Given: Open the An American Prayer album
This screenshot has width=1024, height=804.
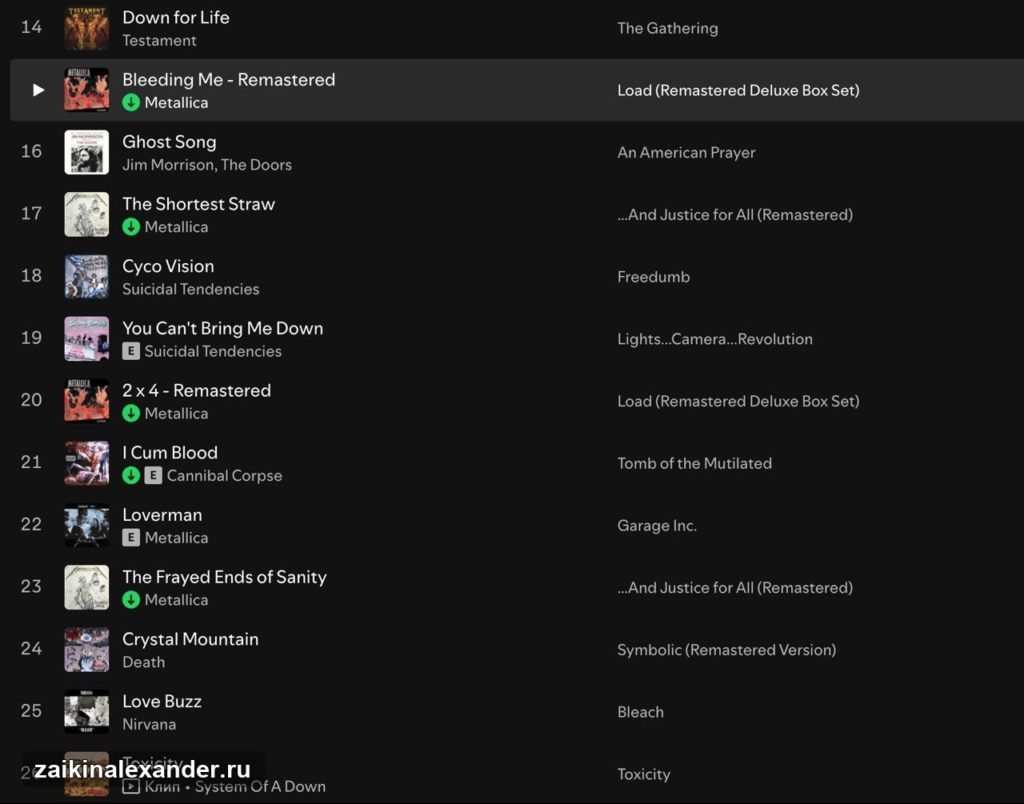Looking at the screenshot, I should pyautogui.click(x=686, y=152).
